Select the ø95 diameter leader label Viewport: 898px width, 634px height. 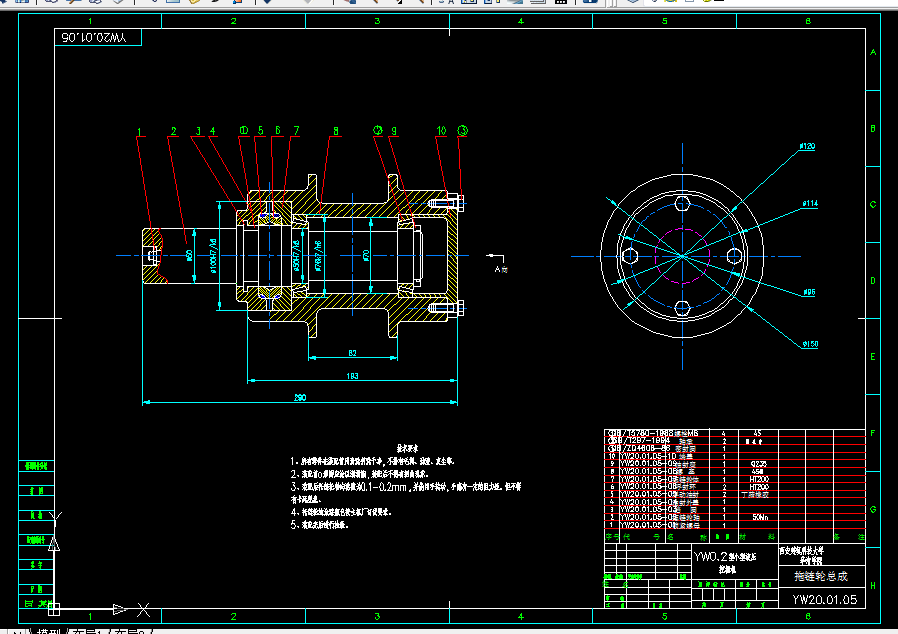click(x=809, y=292)
